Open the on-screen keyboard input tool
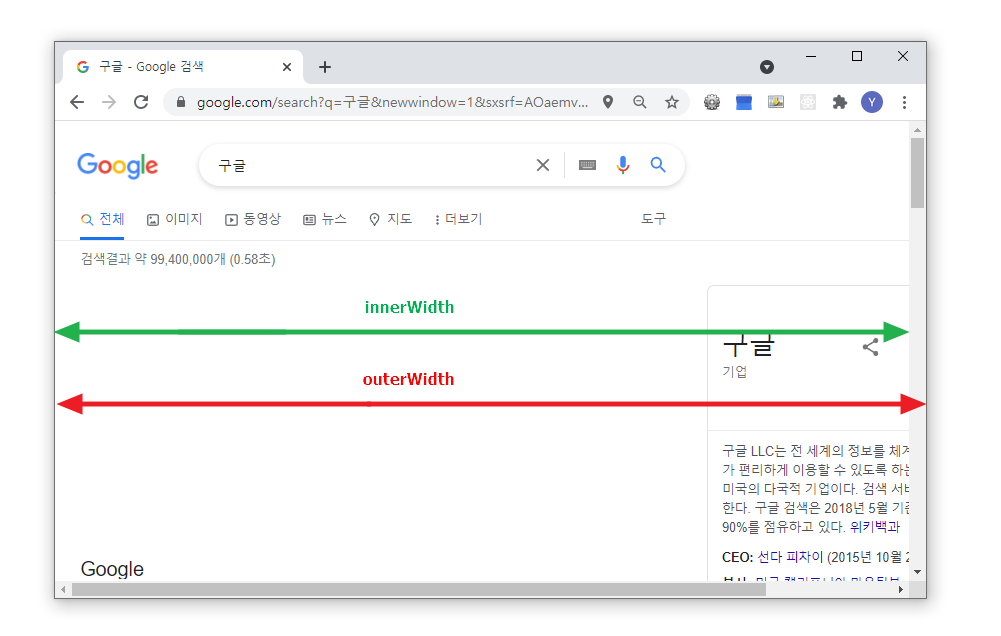1001x636 pixels. [x=587, y=165]
